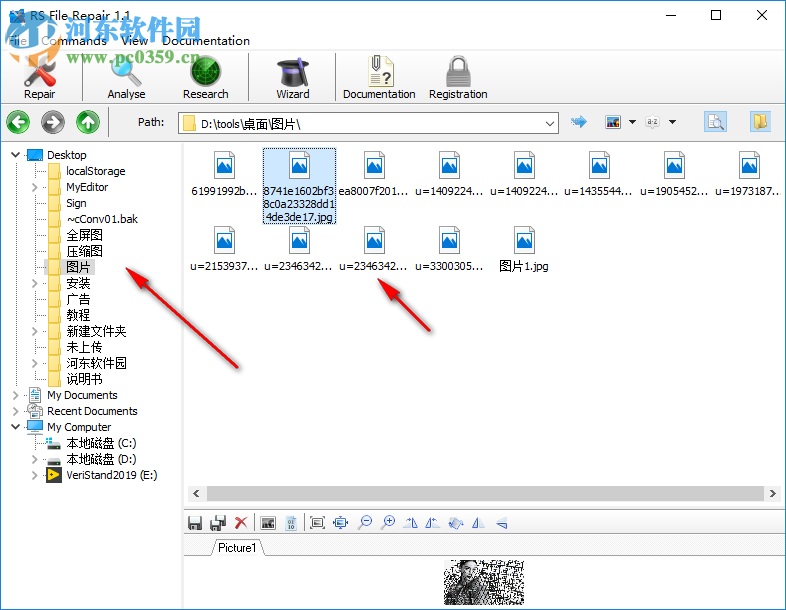Screen dimensions: 786x610
Task: Click Save All double-floppy icon
Action: pyautogui.click(x=218, y=523)
